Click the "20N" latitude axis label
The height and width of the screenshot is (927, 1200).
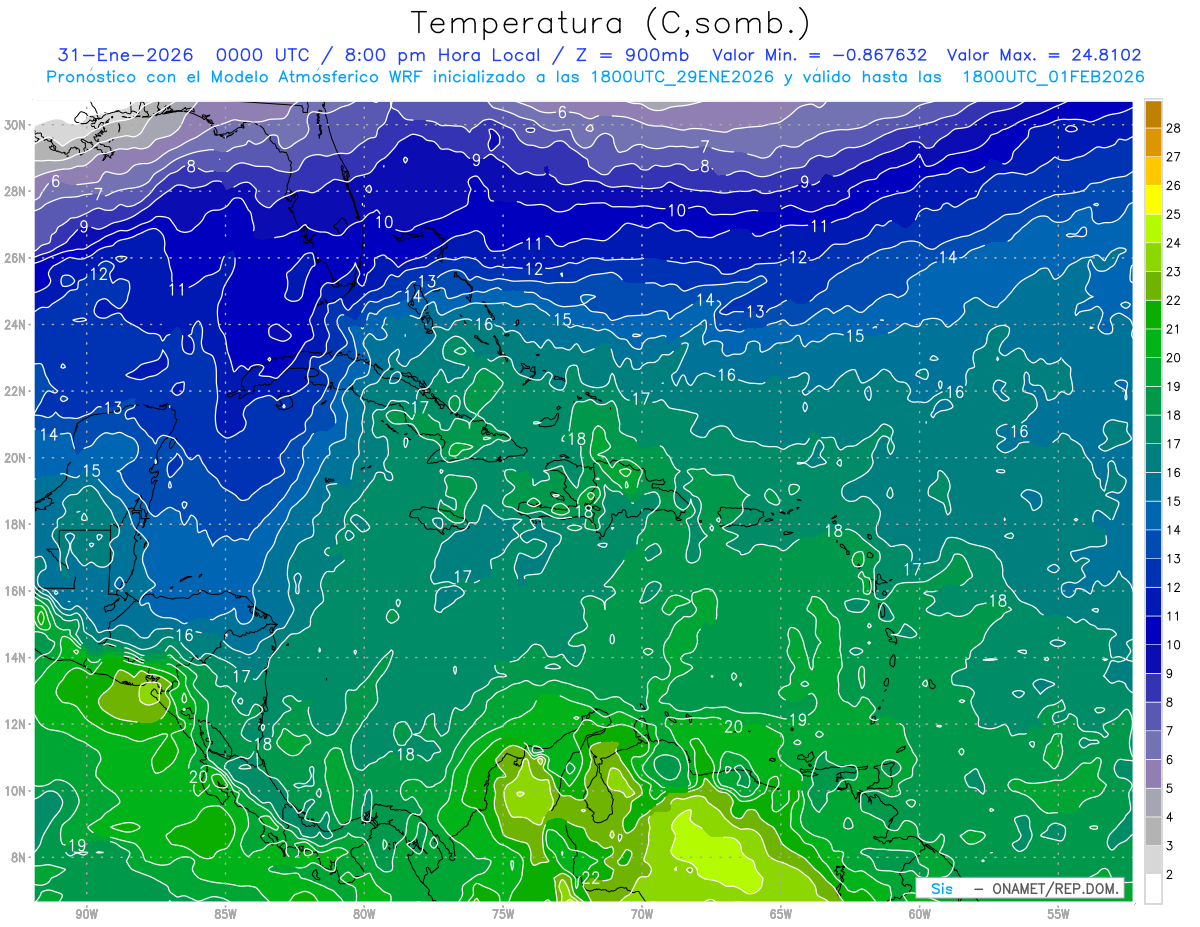(15, 458)
